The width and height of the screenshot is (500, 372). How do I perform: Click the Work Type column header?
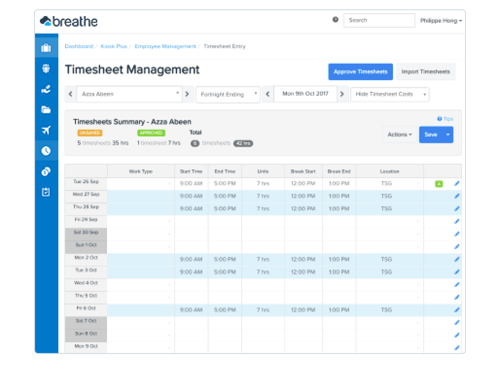[141, 171]
